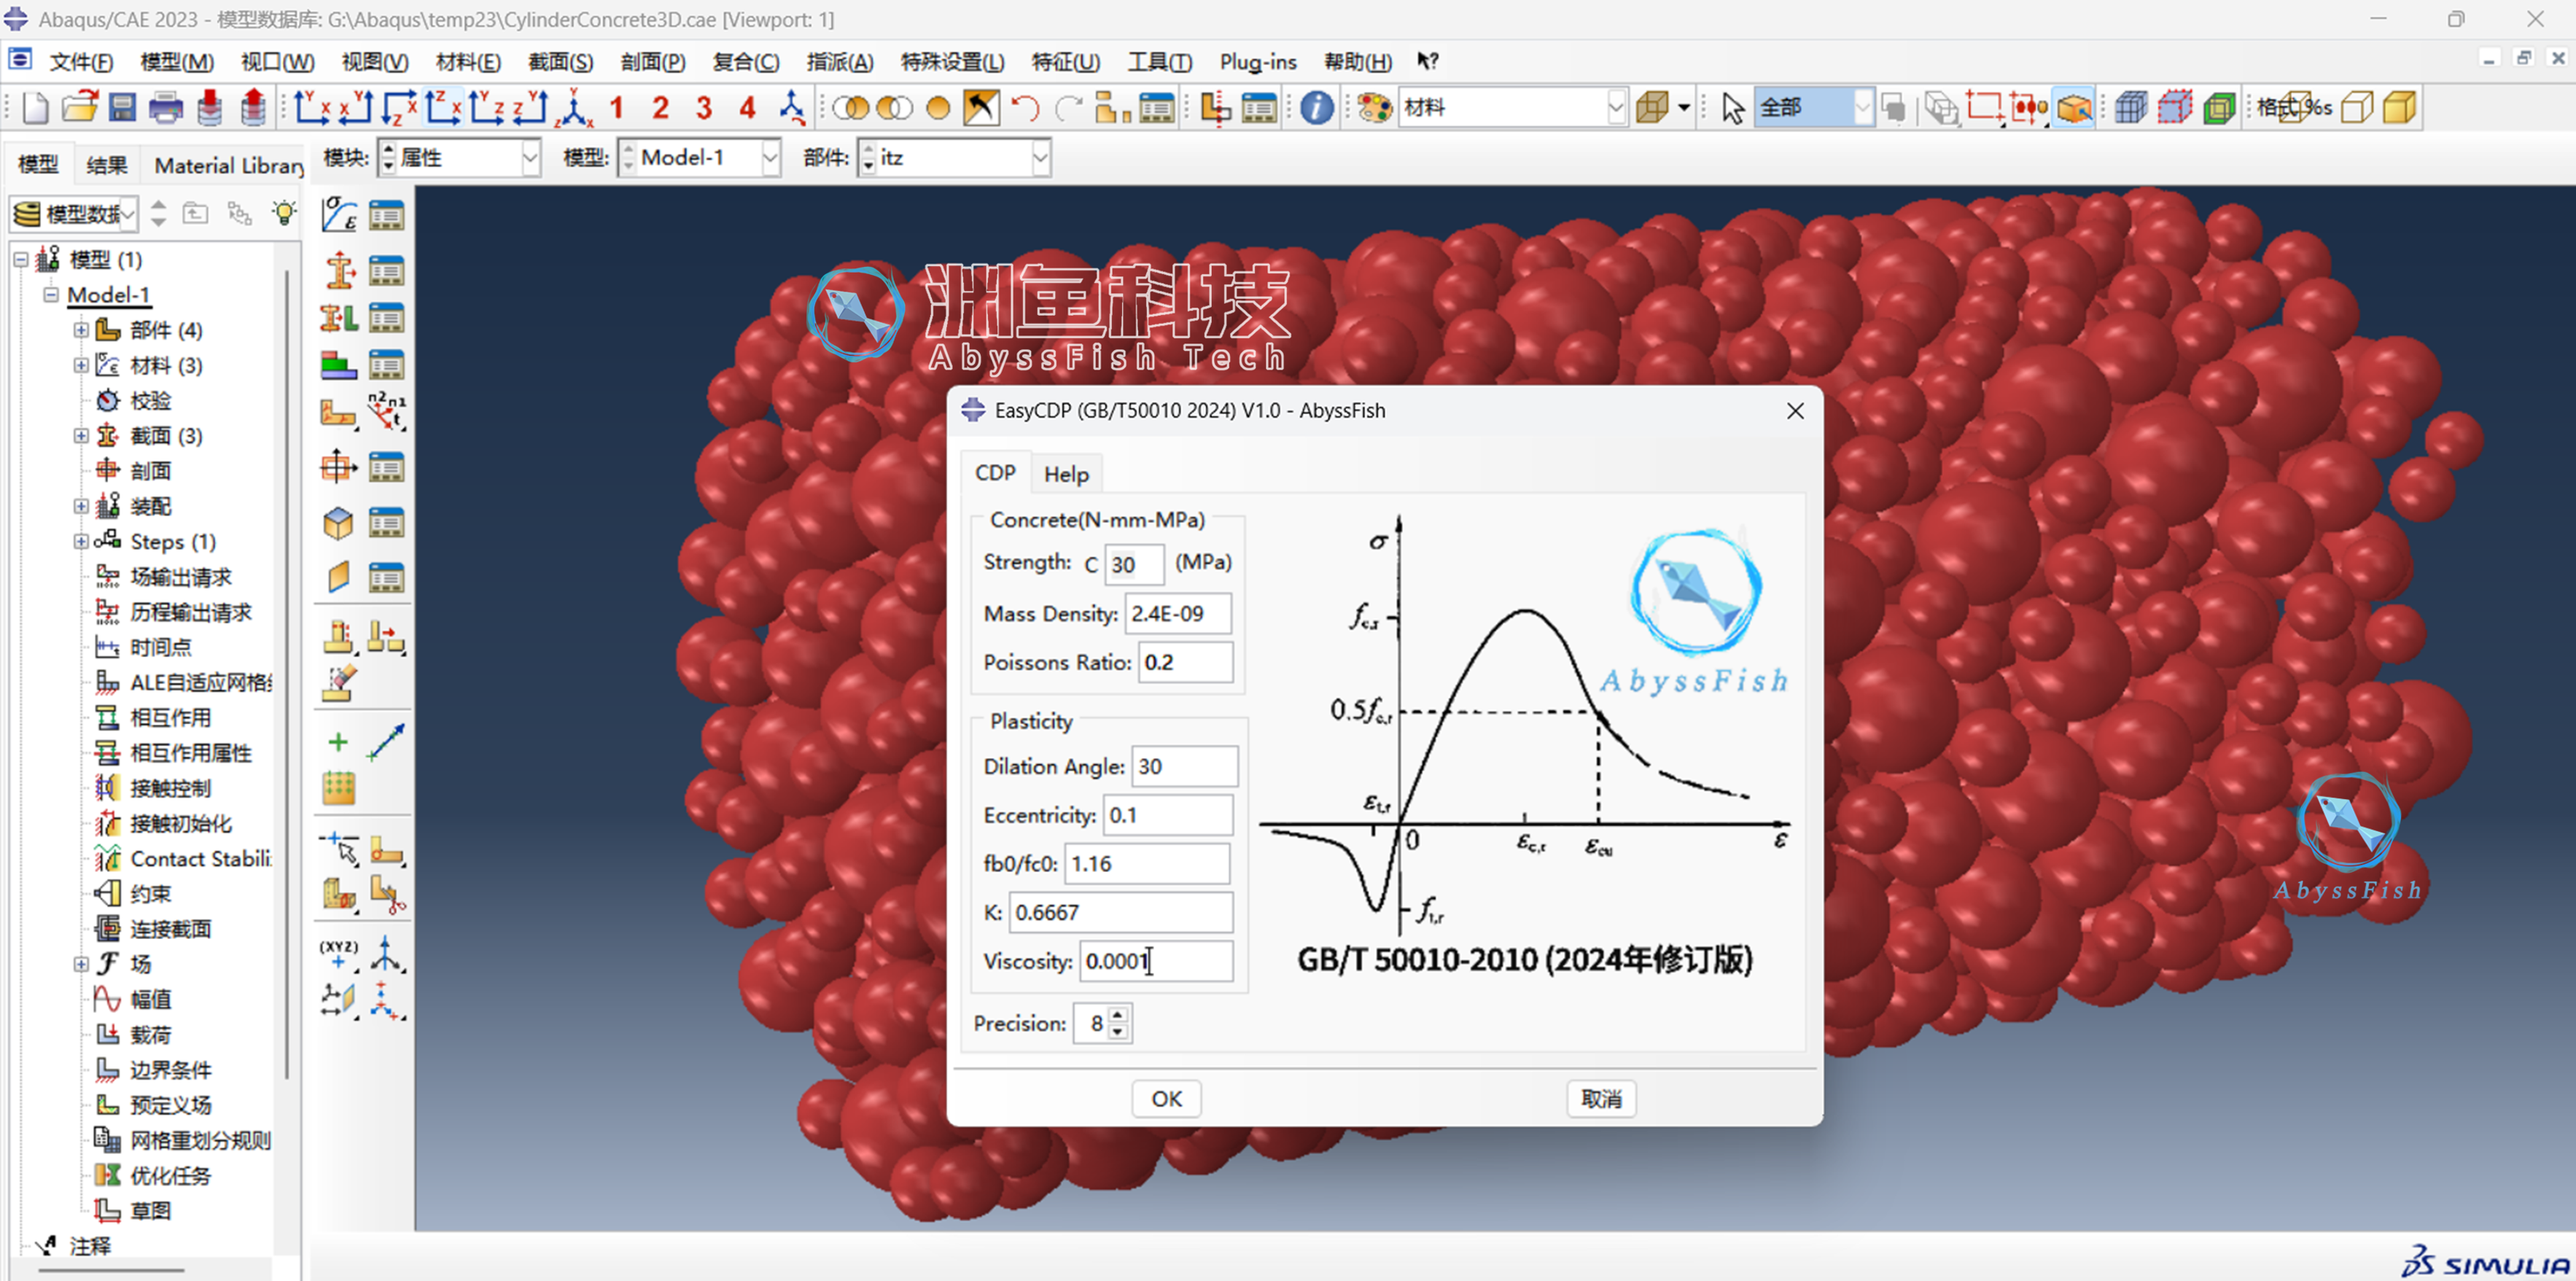Screen dimensions: 2576x1281
Task: Click the Poissons Ratio input field
Action: [1185, 662]
